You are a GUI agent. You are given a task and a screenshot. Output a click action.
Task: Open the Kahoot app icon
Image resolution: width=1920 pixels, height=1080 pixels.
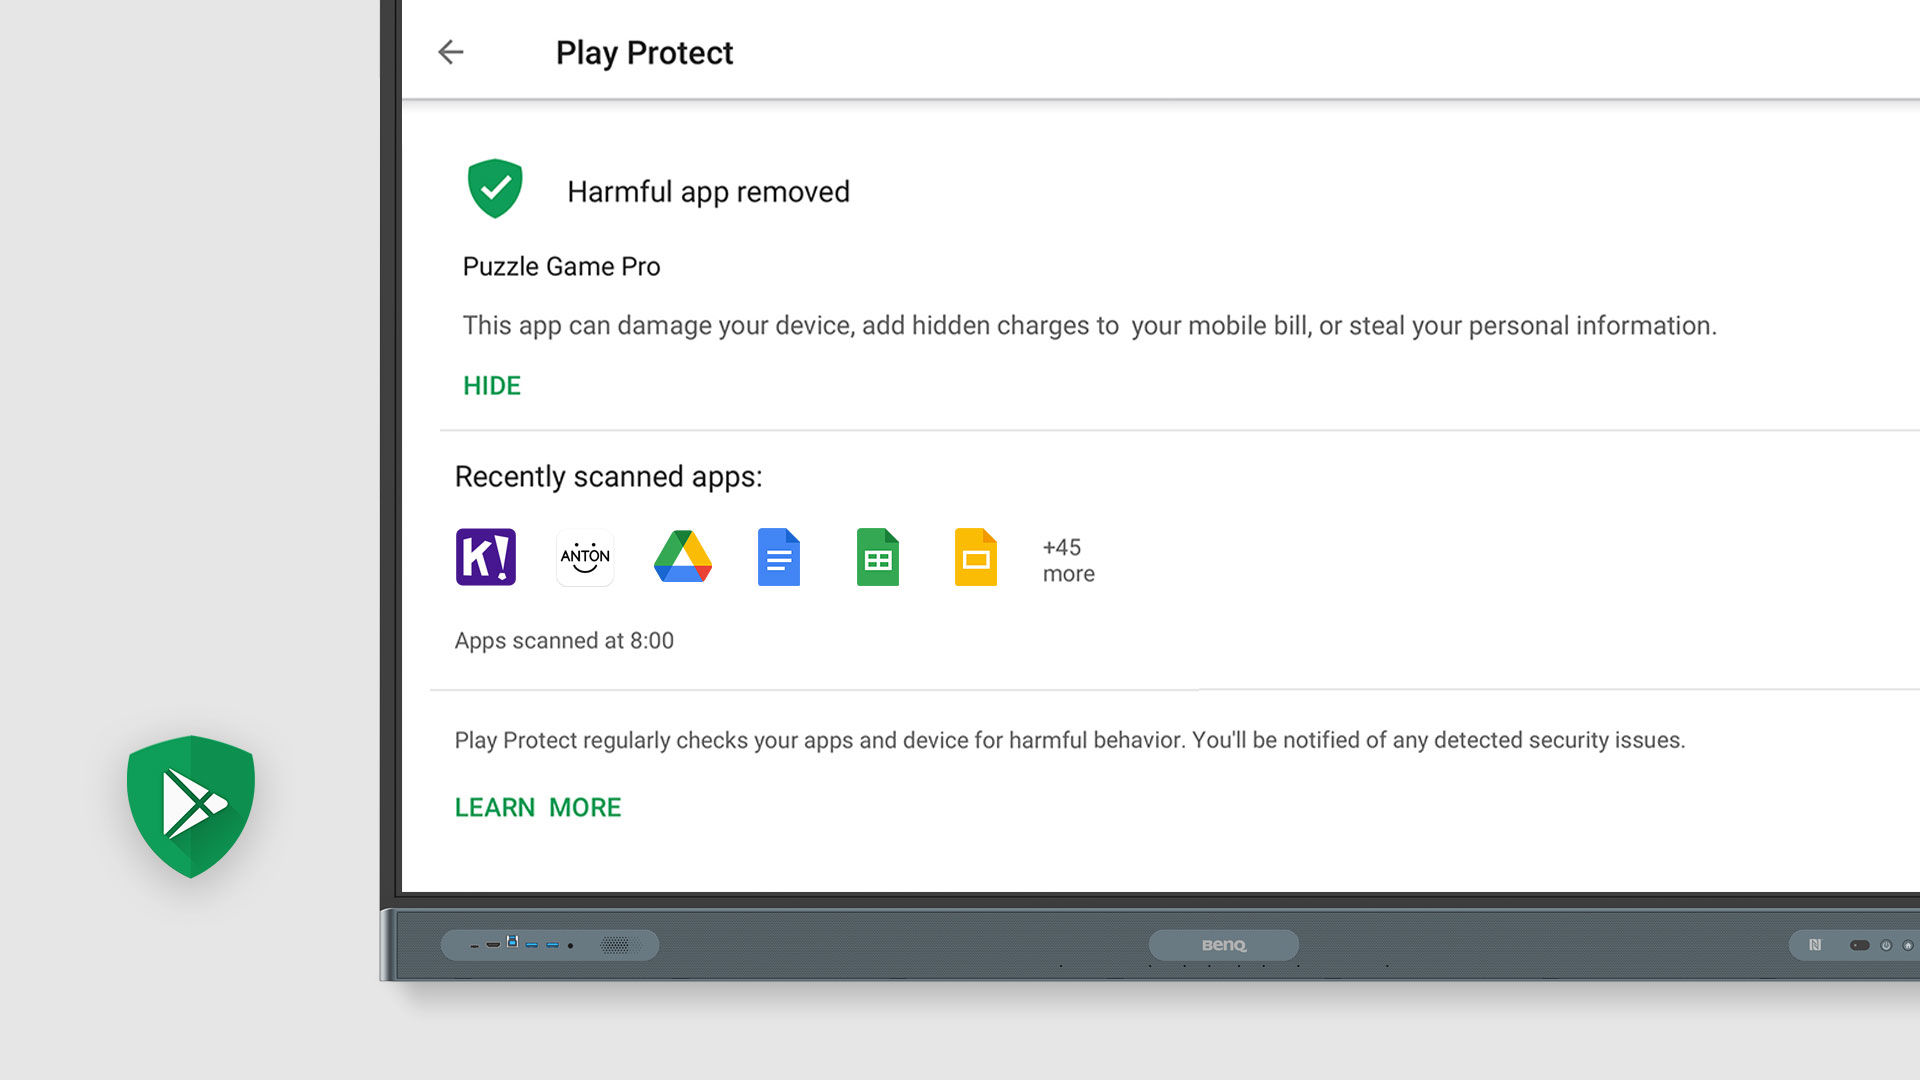486,557
